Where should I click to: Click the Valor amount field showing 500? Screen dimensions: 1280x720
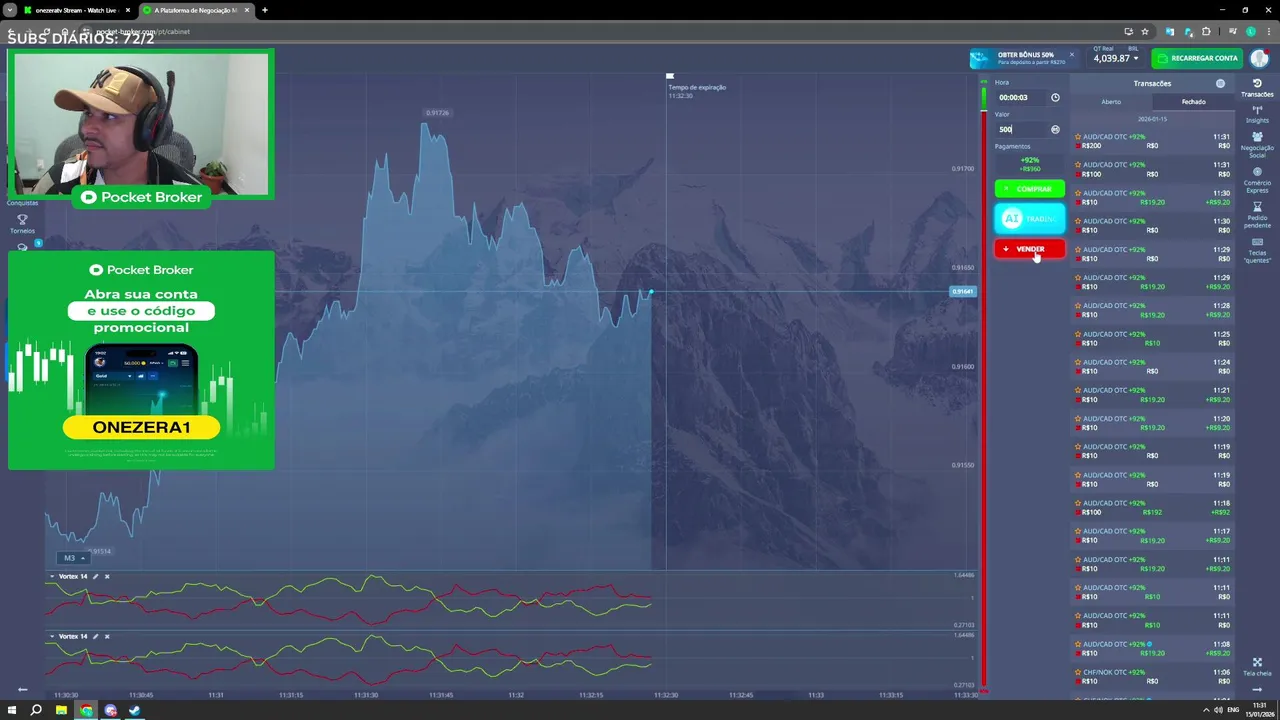pyautogui.click(x=1020, y=129)
